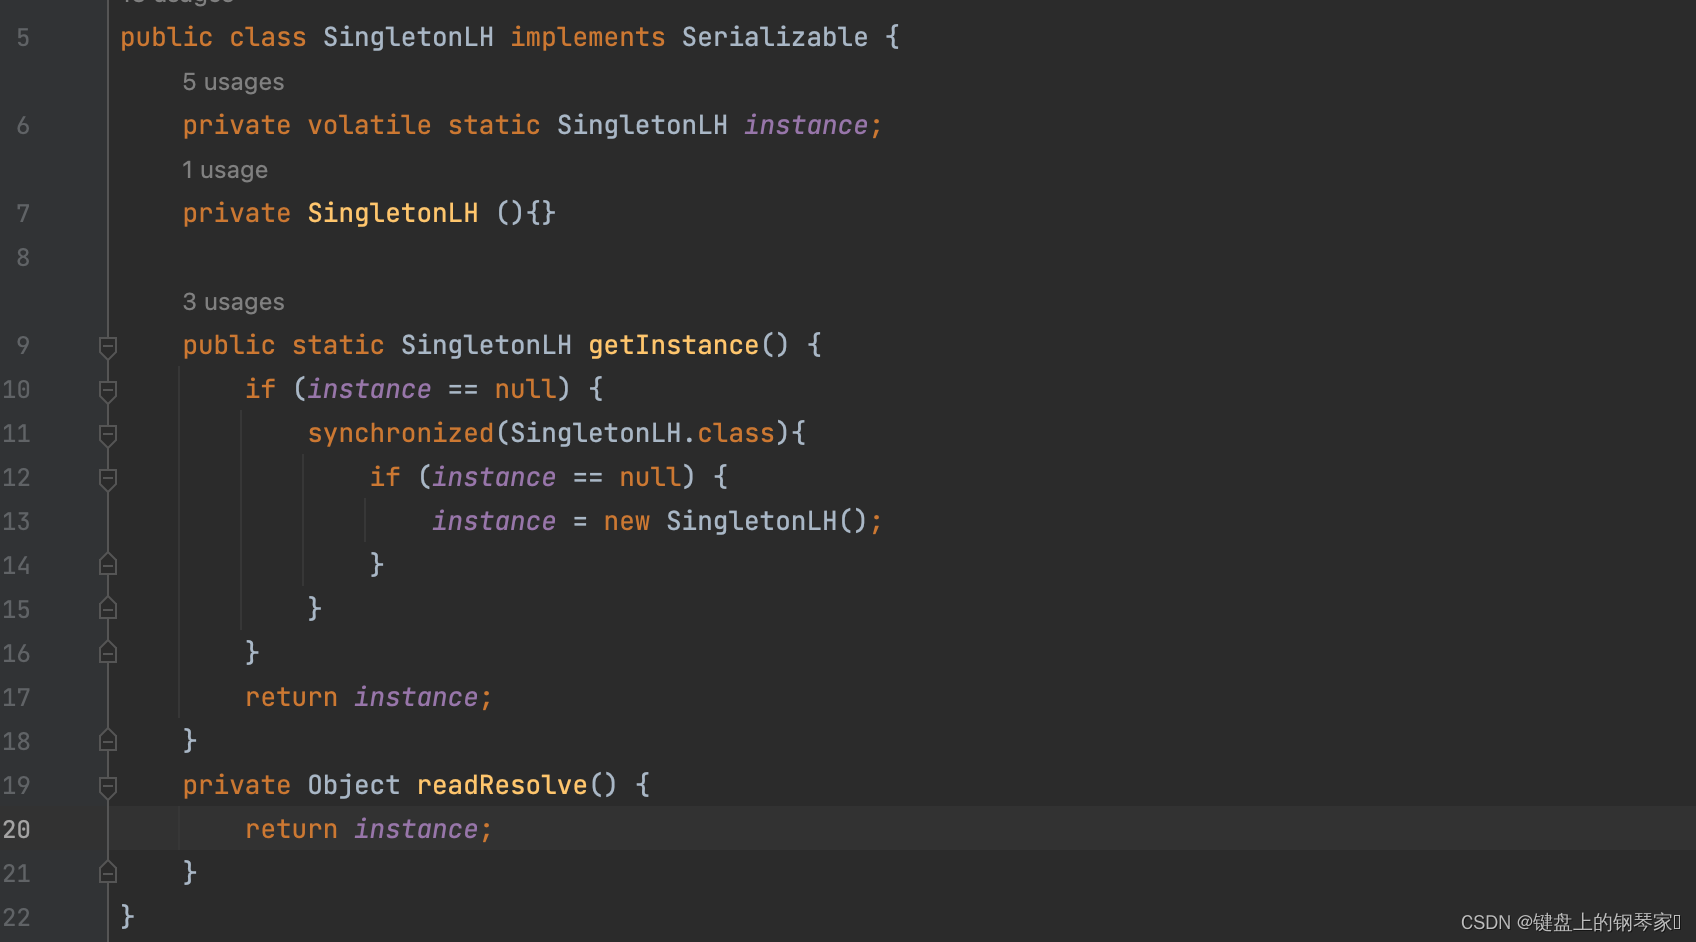Click the 'volatile' keyword on line 6
Image resolution: width=1696 pixels, height=942 pixels.
click(369, 126)
